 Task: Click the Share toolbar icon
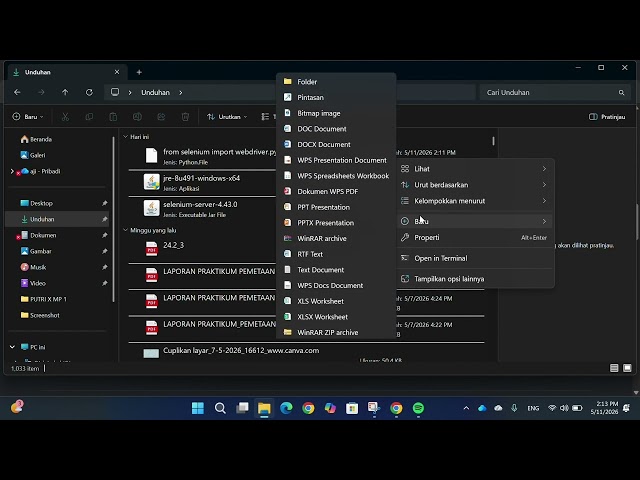click(x=161, y=117)
